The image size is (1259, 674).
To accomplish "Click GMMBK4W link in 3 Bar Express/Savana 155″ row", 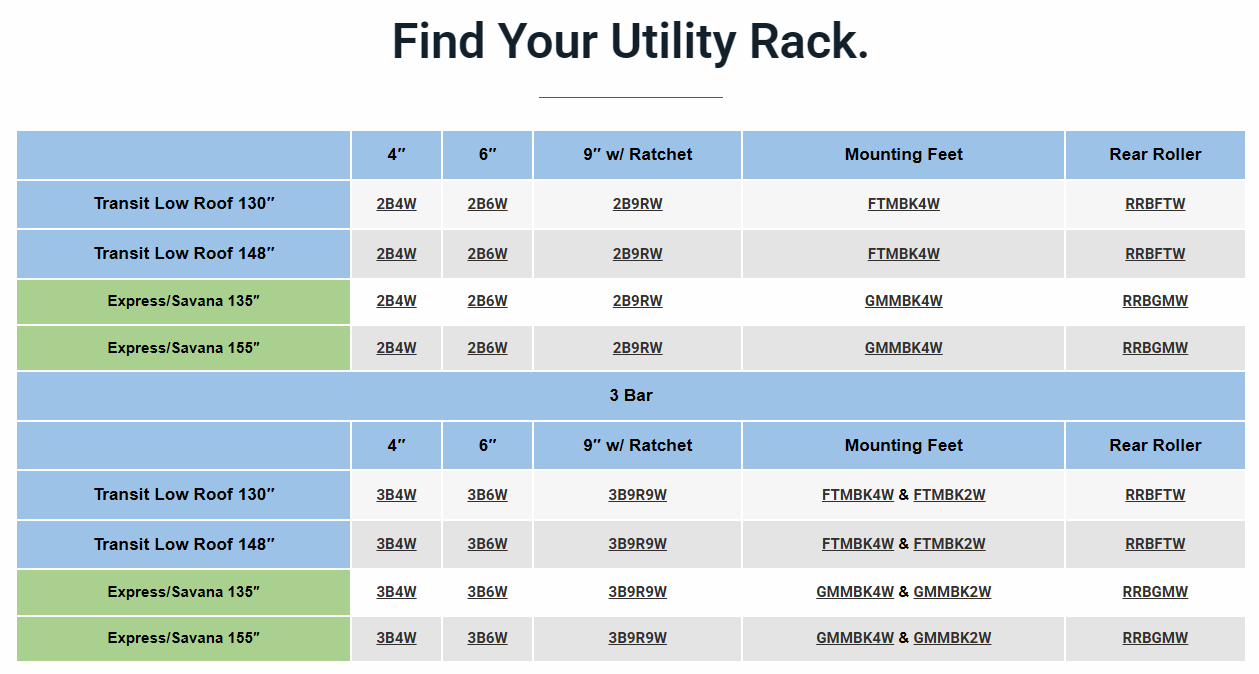I will [855, 638].
